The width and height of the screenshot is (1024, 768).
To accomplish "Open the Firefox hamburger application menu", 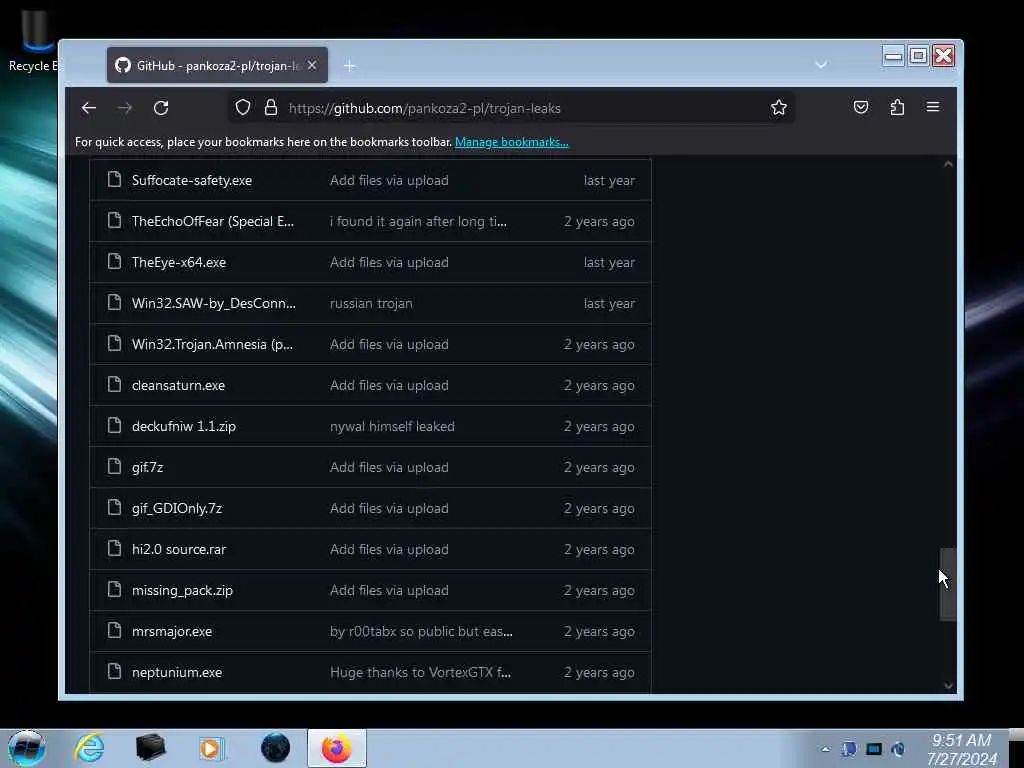I will 933,106.
